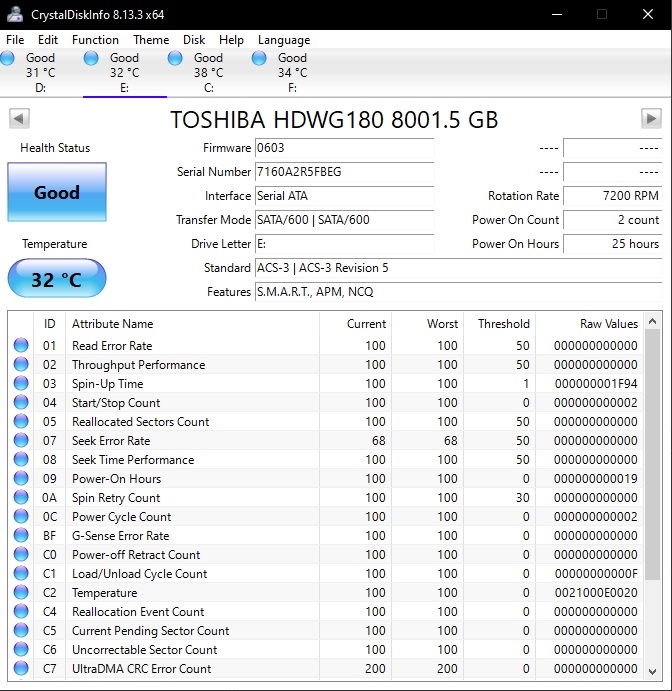The image size is (672, 691).
Task: Open the File menu
Action: click(x=15, y=40)
